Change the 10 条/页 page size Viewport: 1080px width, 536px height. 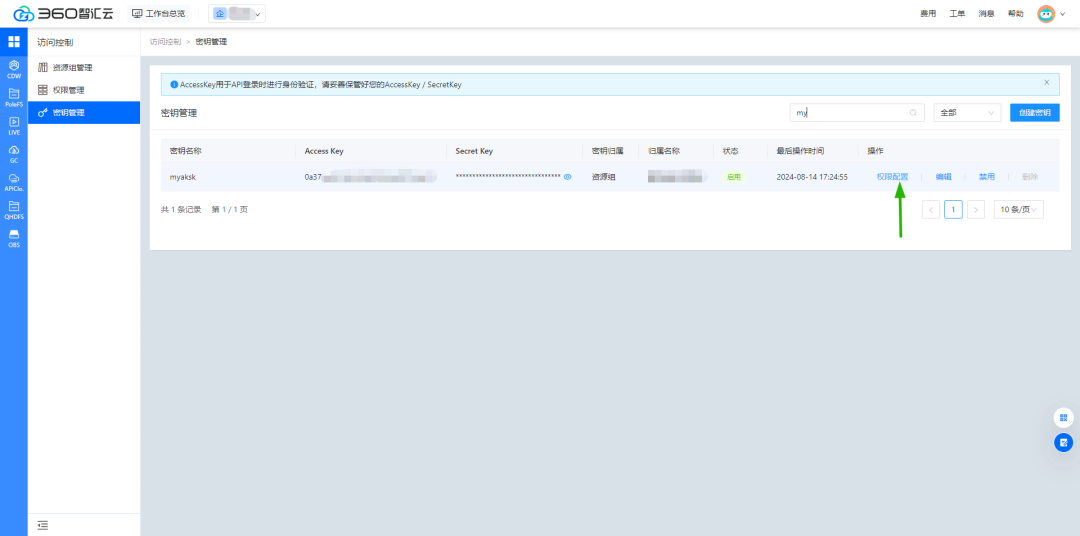pos(1019,209)
